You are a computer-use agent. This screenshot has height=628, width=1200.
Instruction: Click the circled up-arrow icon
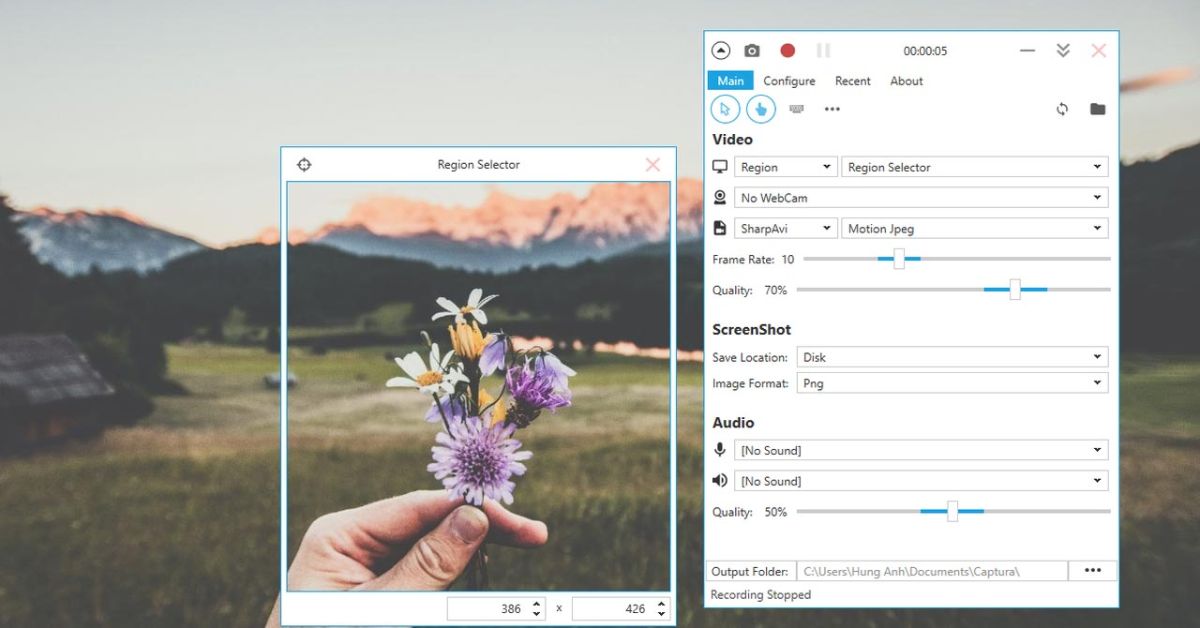pyautogui.click(x=720, y=51)
